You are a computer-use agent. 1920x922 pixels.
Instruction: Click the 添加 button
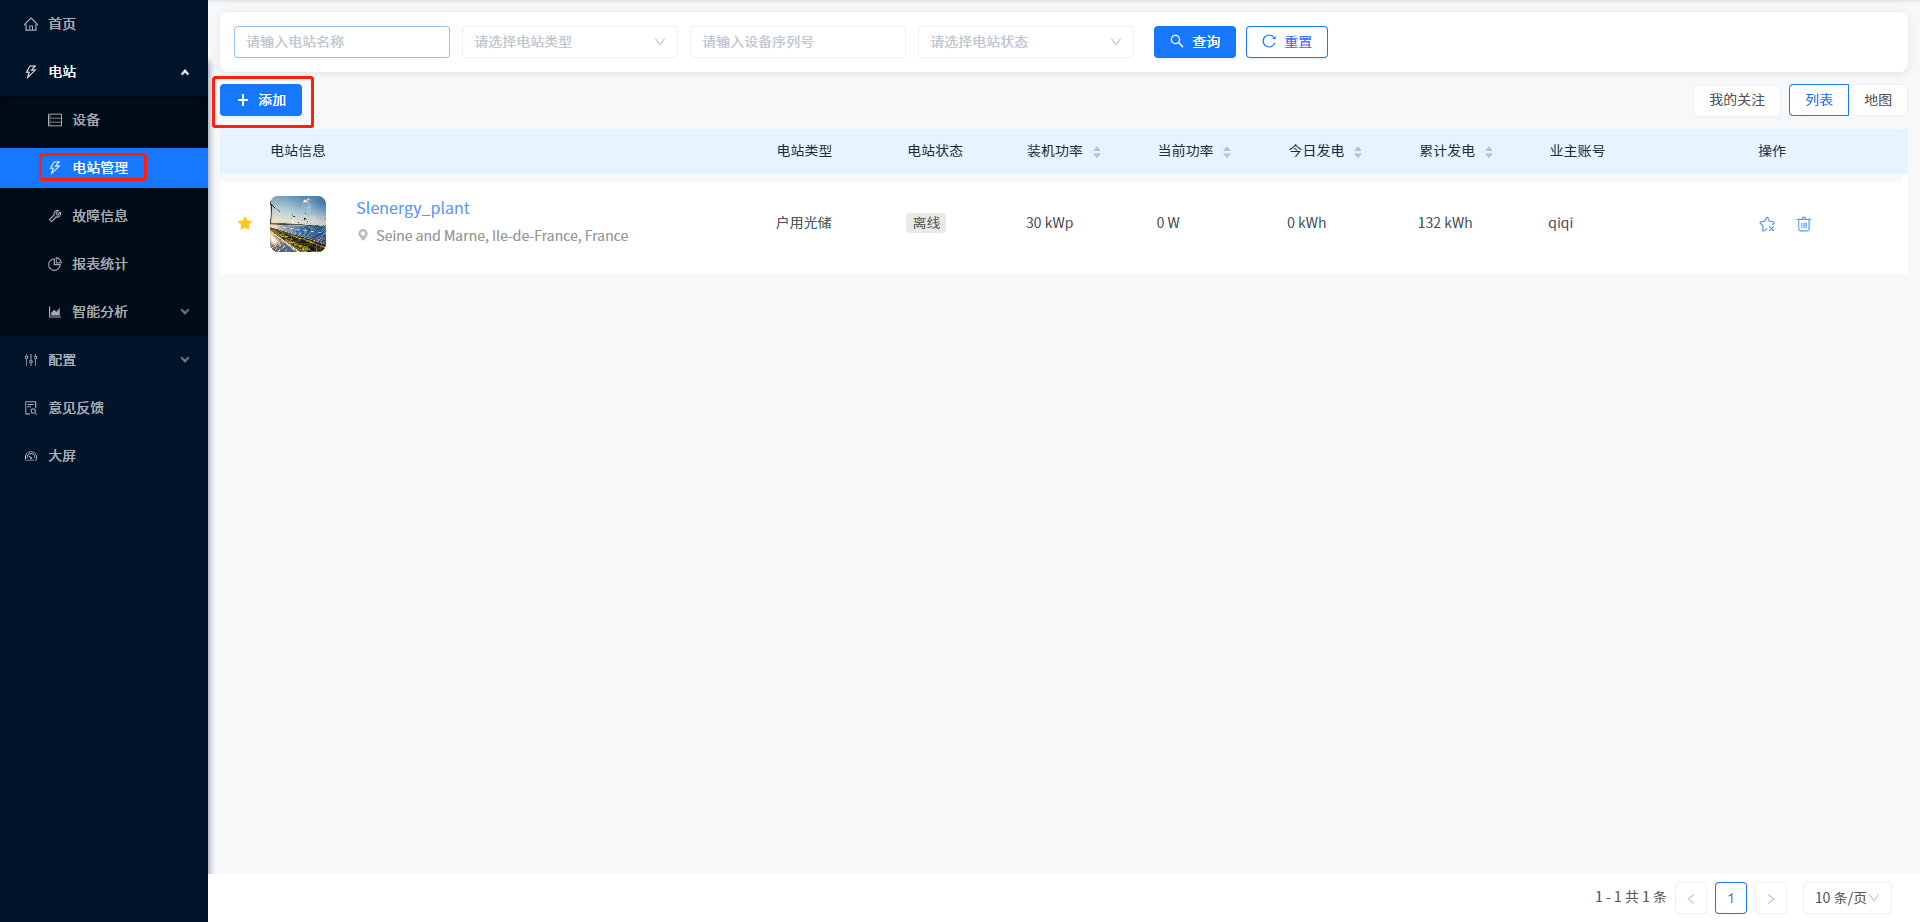coord(261,100)
